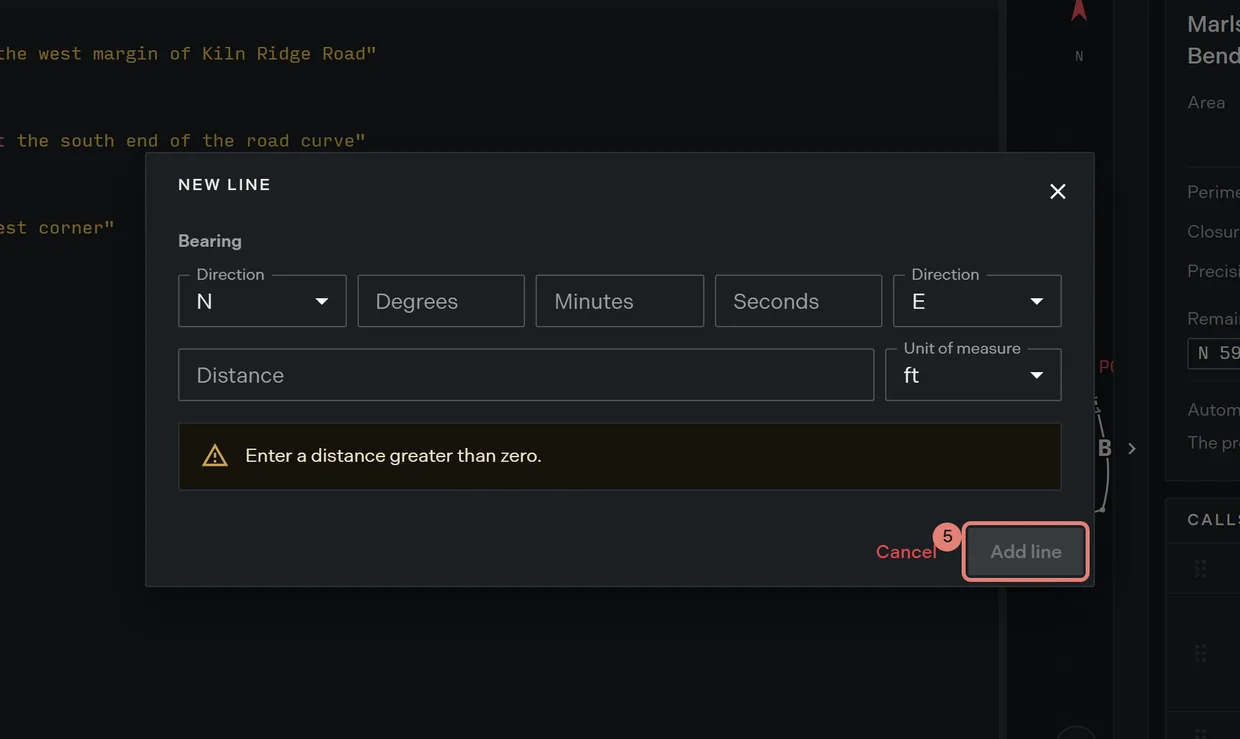Click the Area label in the side panel
The image size is (1240, 739).
click(x=1206, y=102)
